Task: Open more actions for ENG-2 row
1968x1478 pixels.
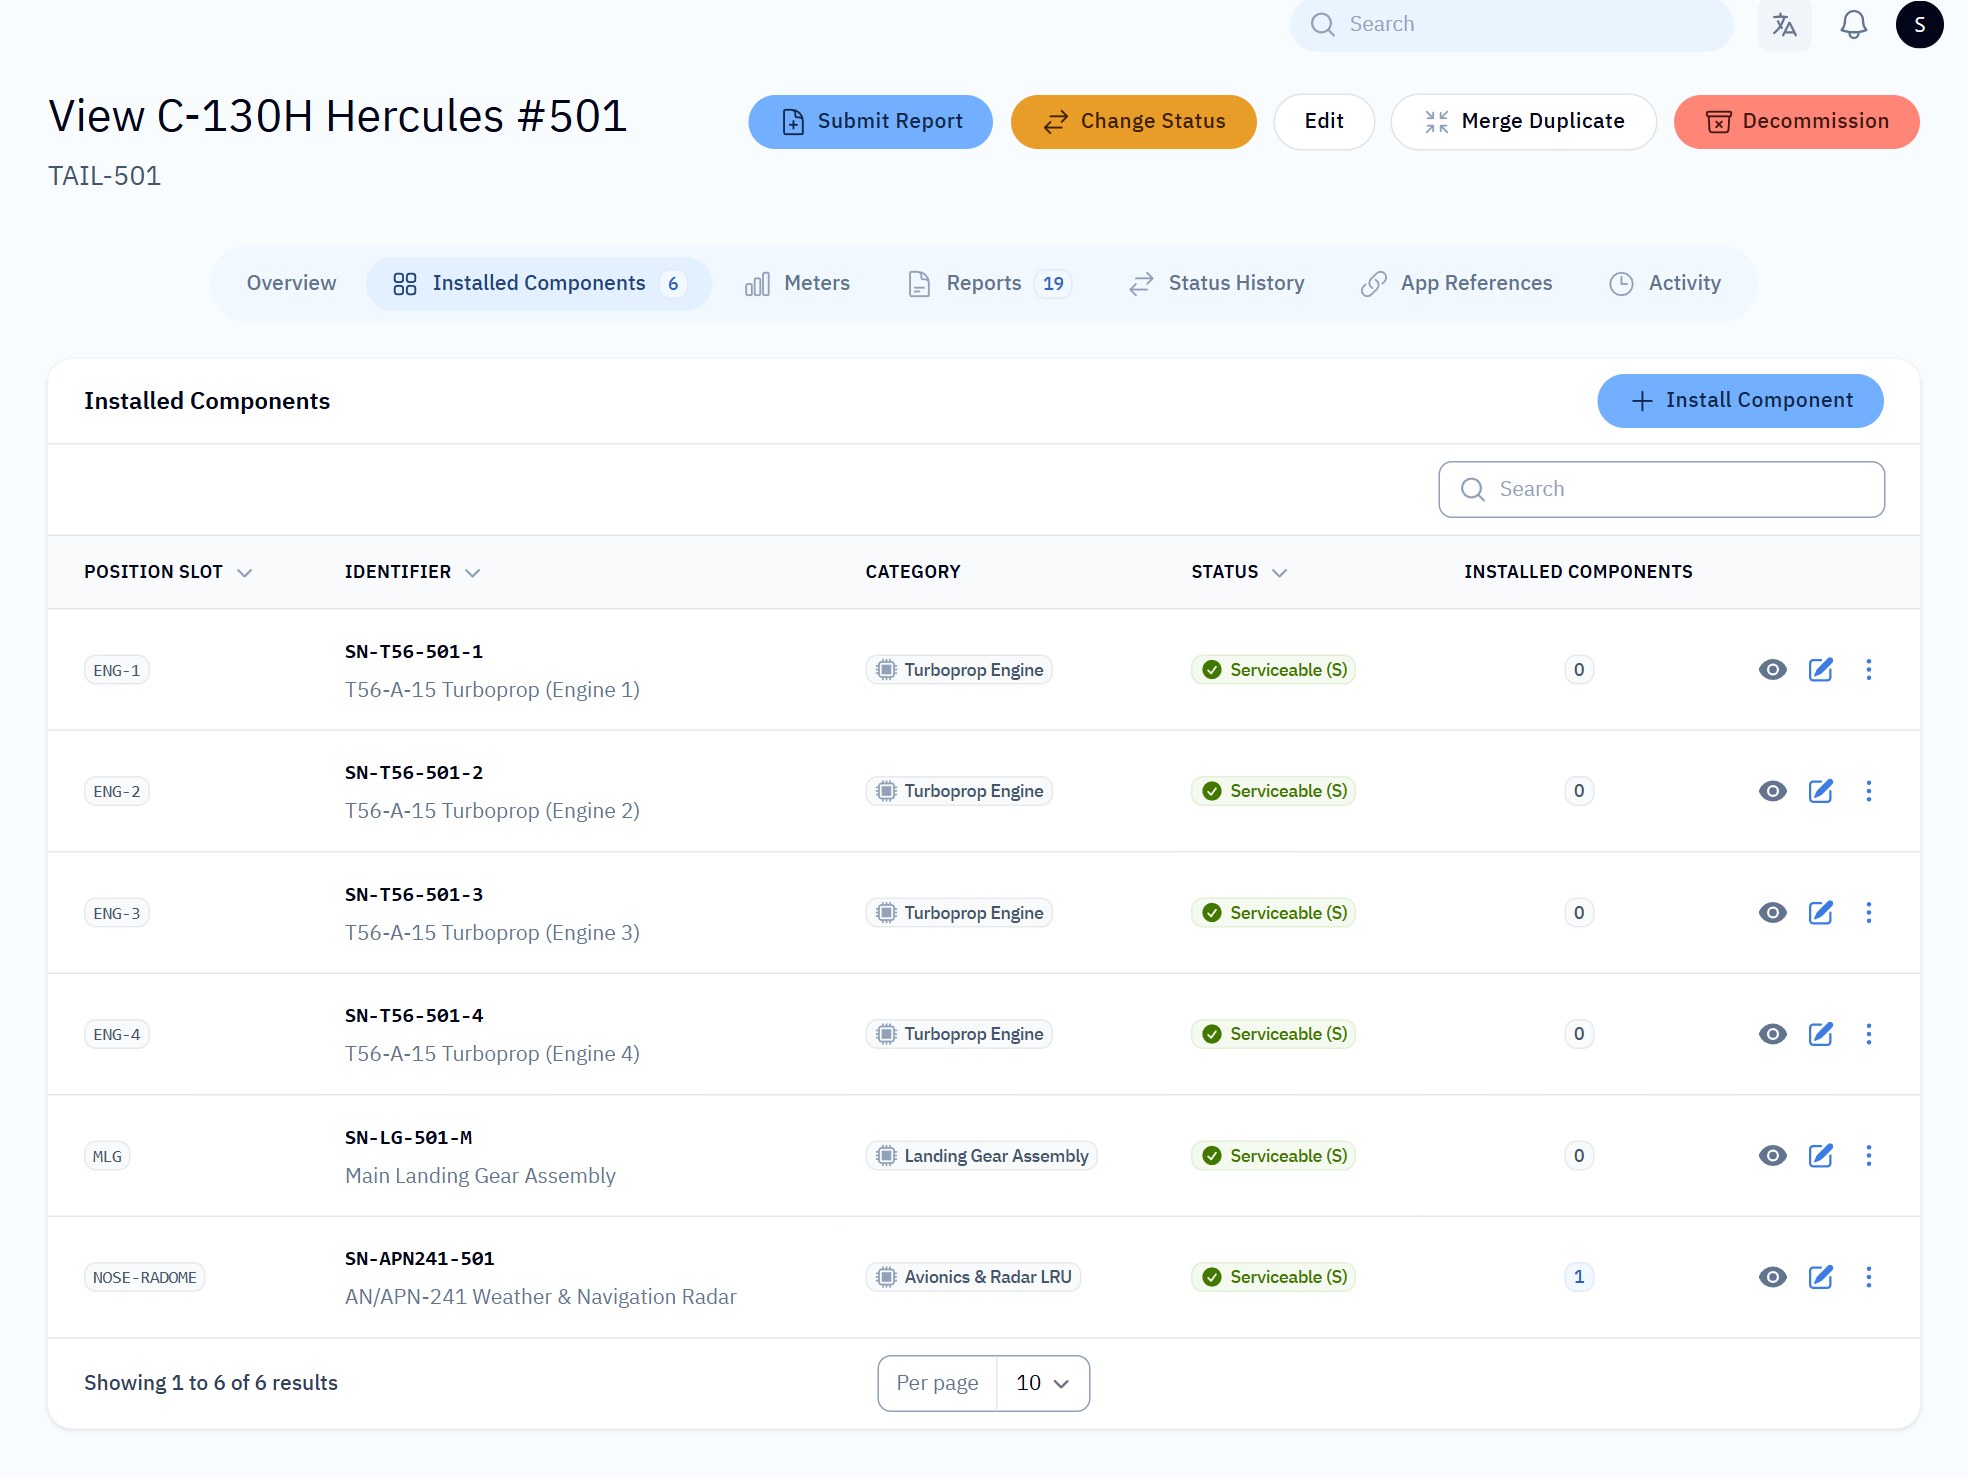Action: click(1868, 791)
